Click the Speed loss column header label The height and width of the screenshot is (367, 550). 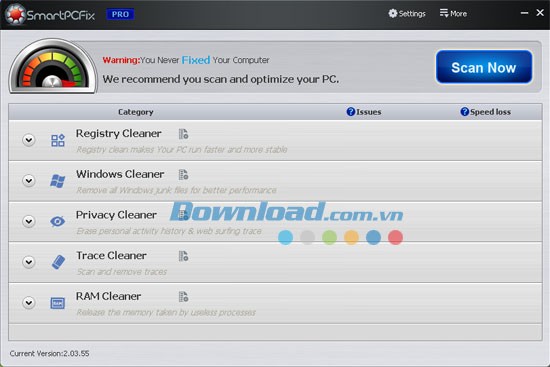click(490, 112)
